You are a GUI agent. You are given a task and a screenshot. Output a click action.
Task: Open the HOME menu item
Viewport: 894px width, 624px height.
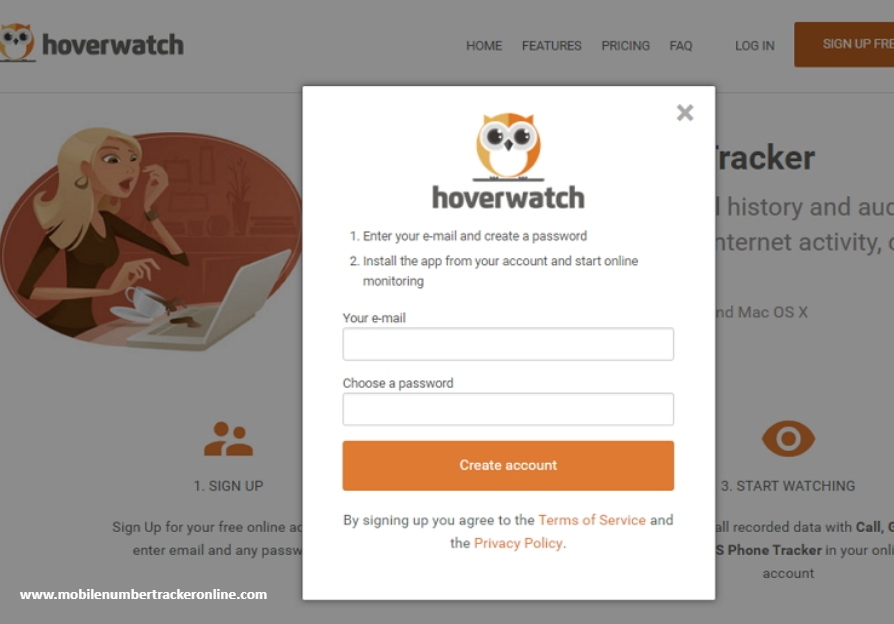484,46
